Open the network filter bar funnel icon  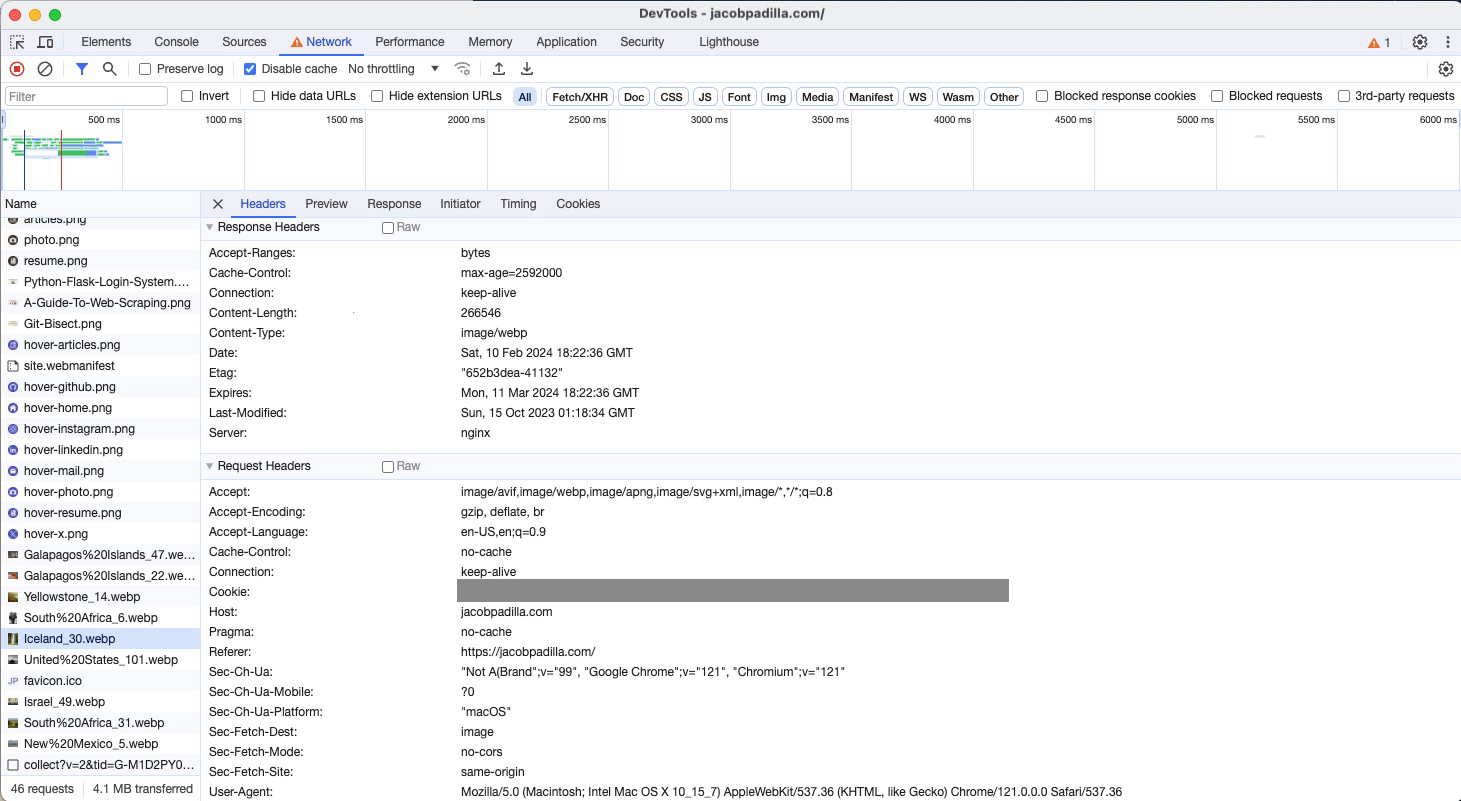pos(81,69)
